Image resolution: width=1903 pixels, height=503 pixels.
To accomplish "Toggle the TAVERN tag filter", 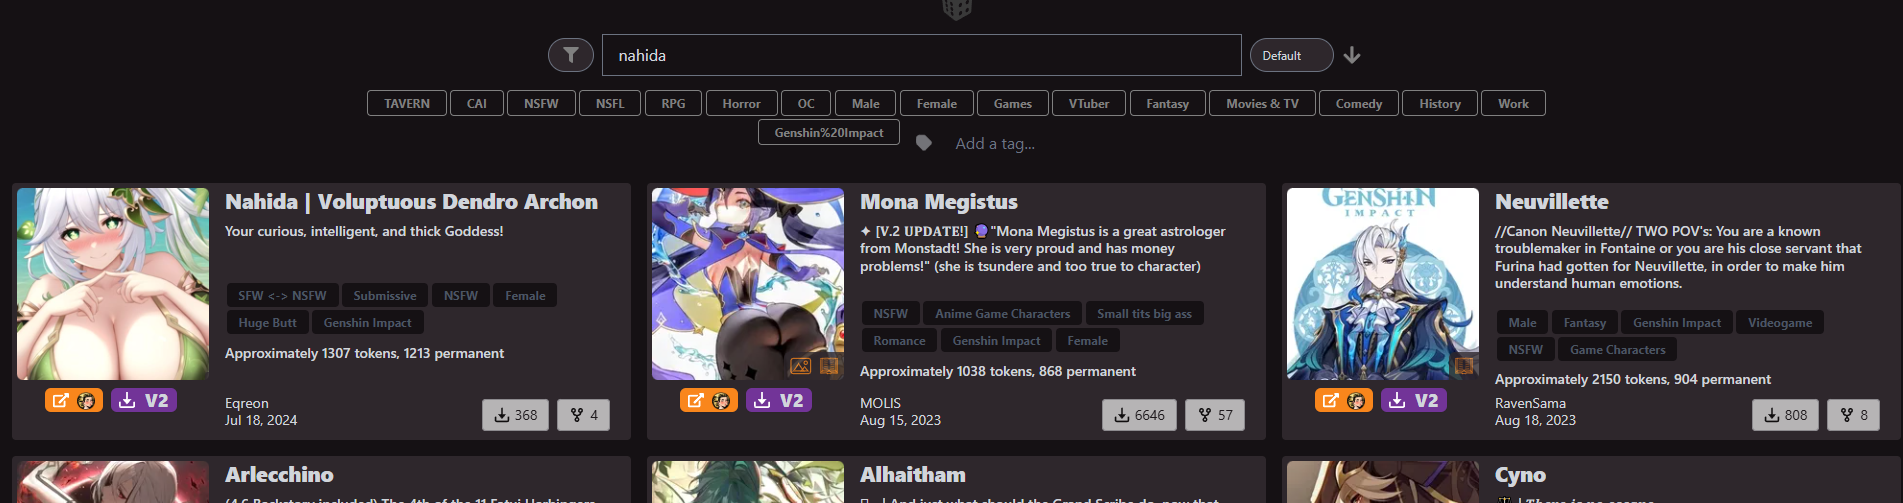I will point(407,103).
